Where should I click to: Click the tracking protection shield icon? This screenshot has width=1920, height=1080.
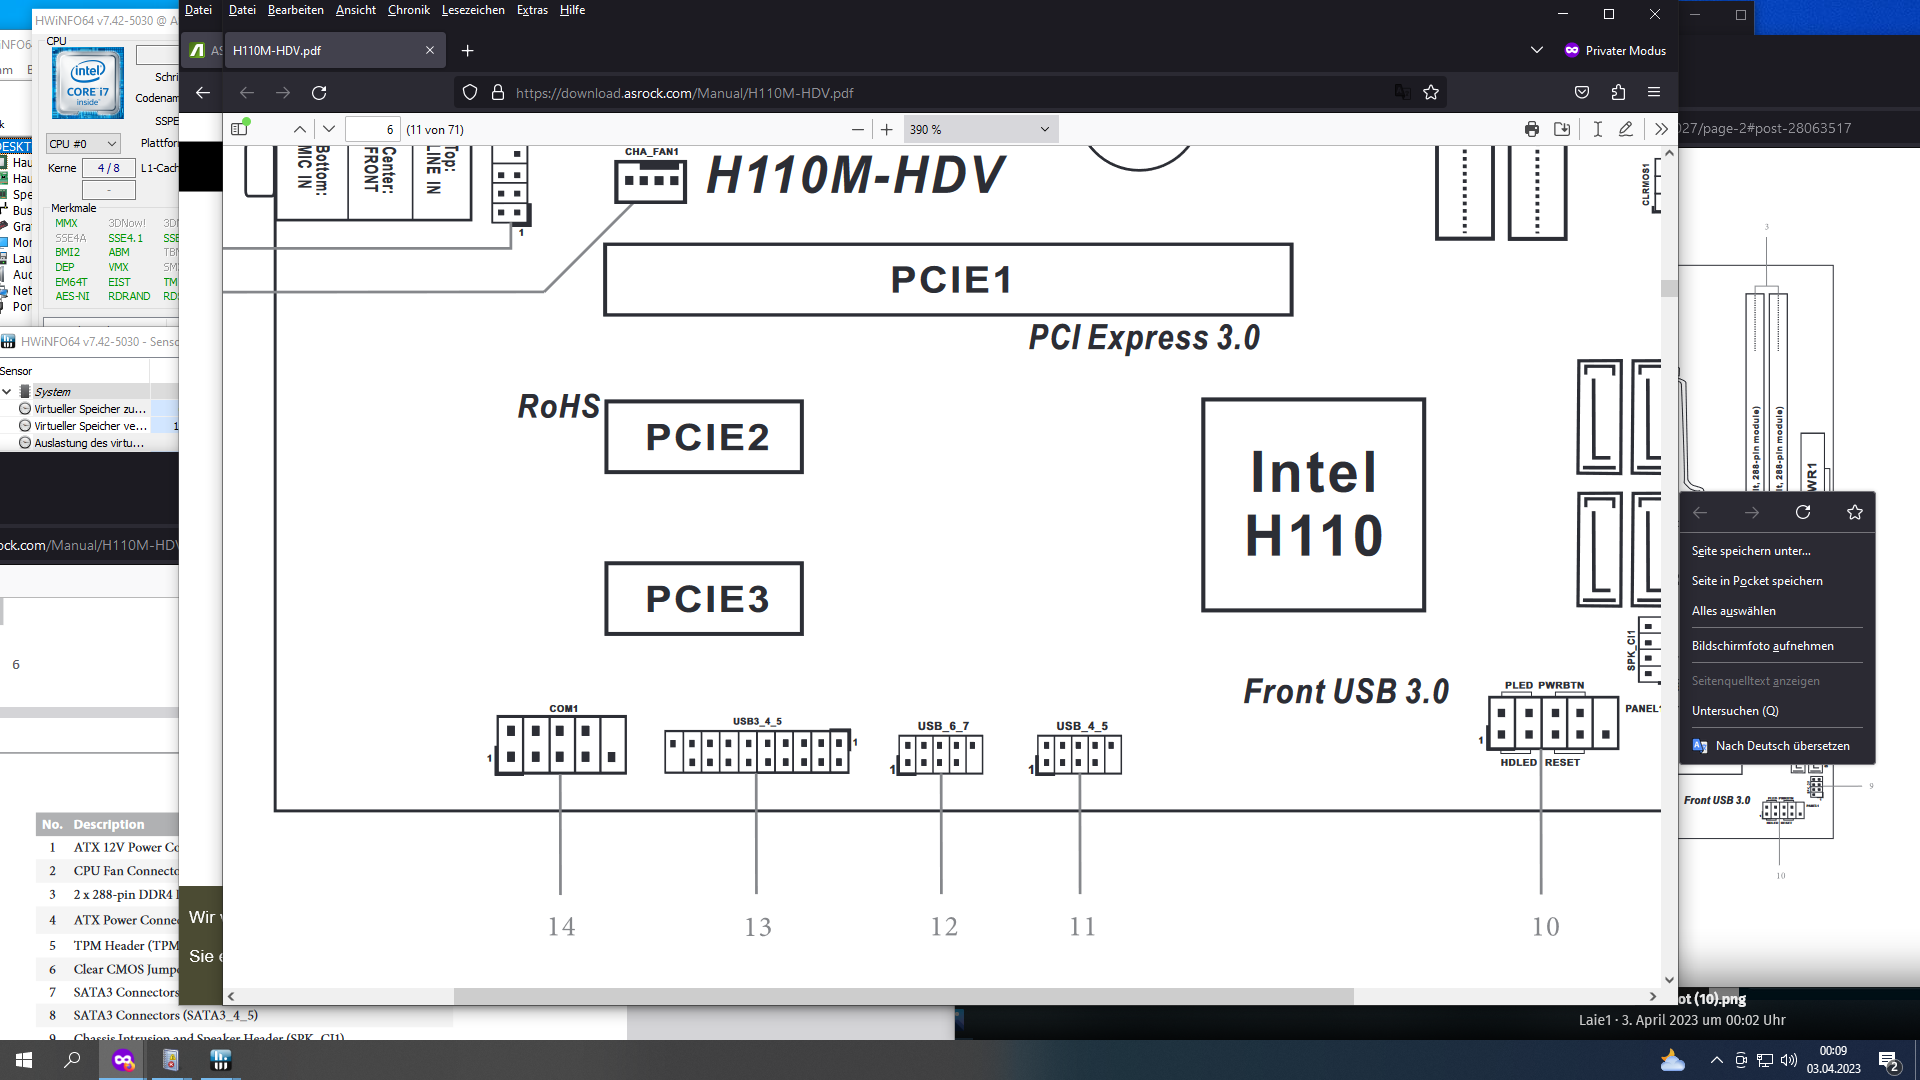coord(469,92)
